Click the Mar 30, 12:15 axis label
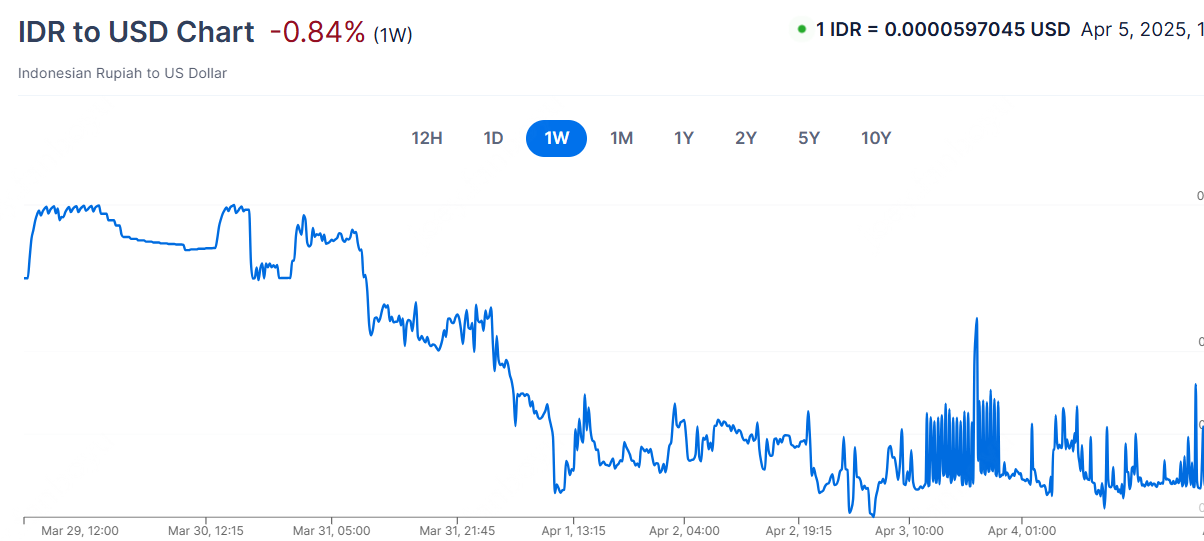The image size is (1204, 541). tap(206, 530)
